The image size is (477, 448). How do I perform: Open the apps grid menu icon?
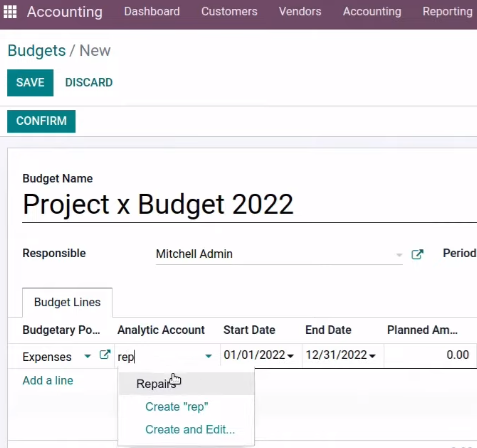point(10,12)
